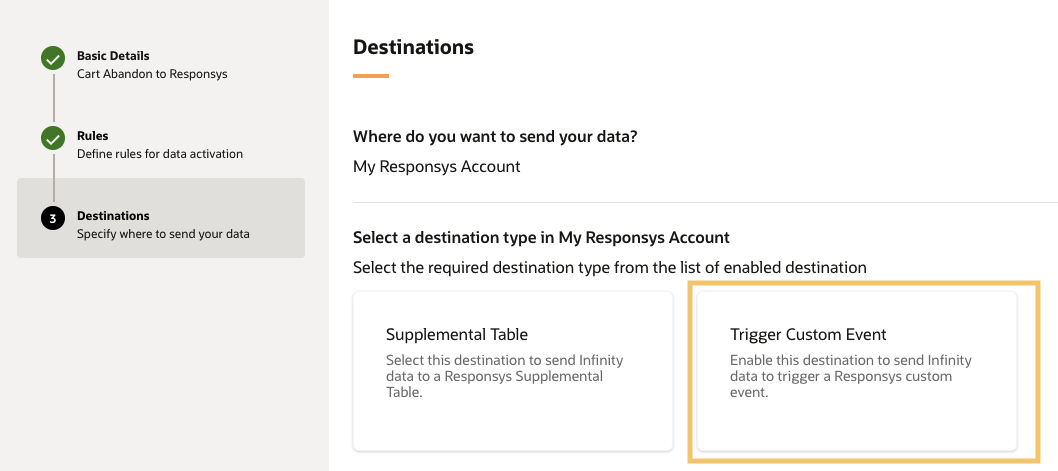The width and height of the screenshot is (1058, 471).
Task: Click the step 3 number circle icon
Action: (x=53, y=219)
